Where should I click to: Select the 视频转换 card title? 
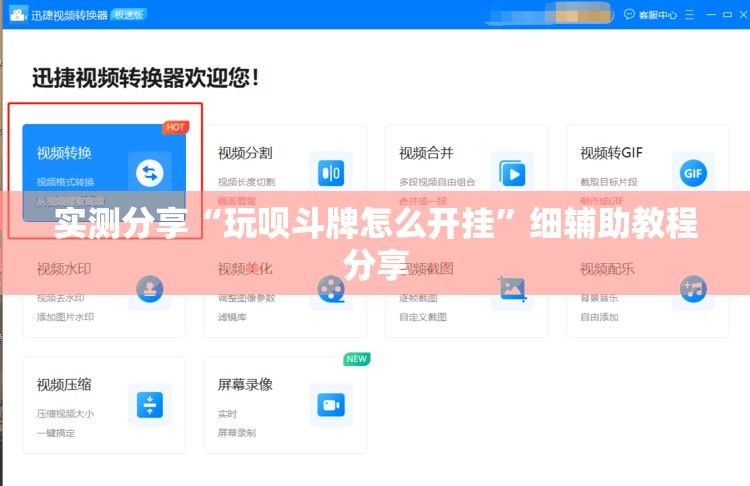pyautogui.click(x=64, y=153)
